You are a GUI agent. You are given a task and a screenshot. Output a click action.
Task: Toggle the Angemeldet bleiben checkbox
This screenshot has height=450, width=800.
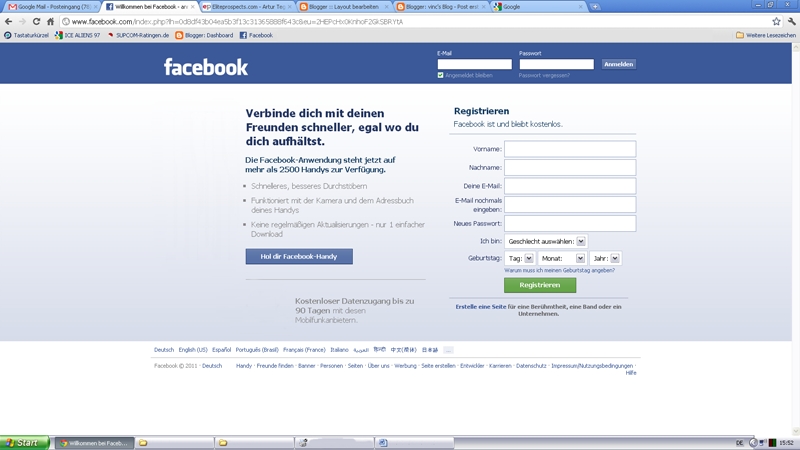tap(440, 75)
